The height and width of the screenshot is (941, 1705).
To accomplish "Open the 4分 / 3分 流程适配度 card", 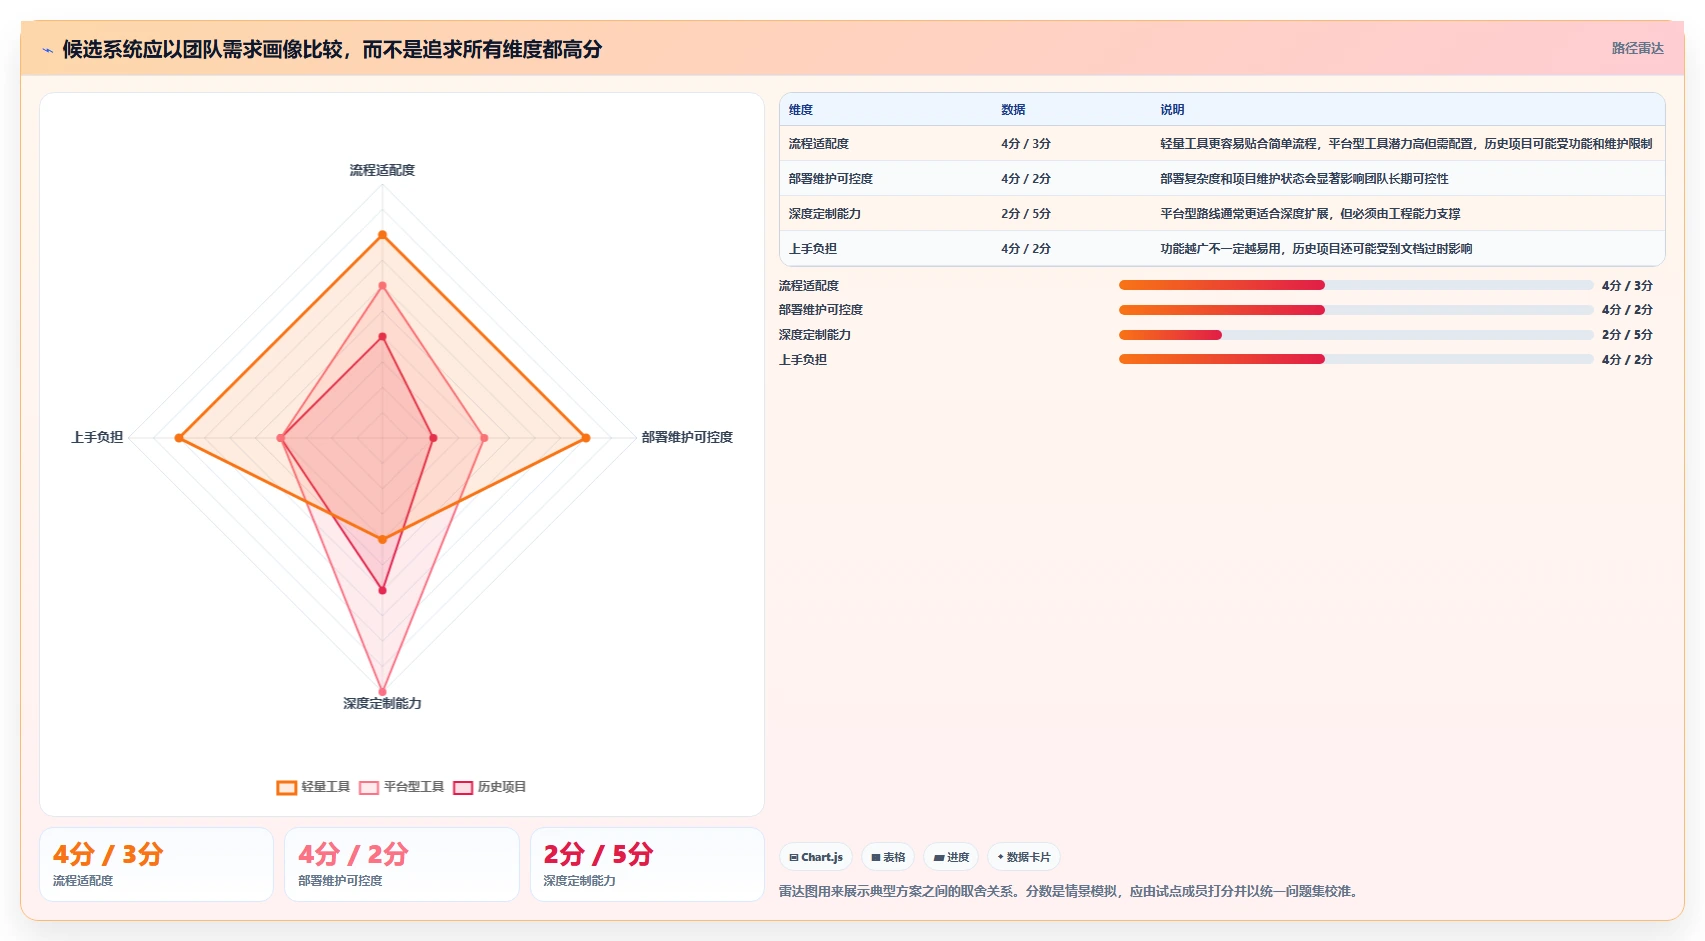I will click(156, 864).
